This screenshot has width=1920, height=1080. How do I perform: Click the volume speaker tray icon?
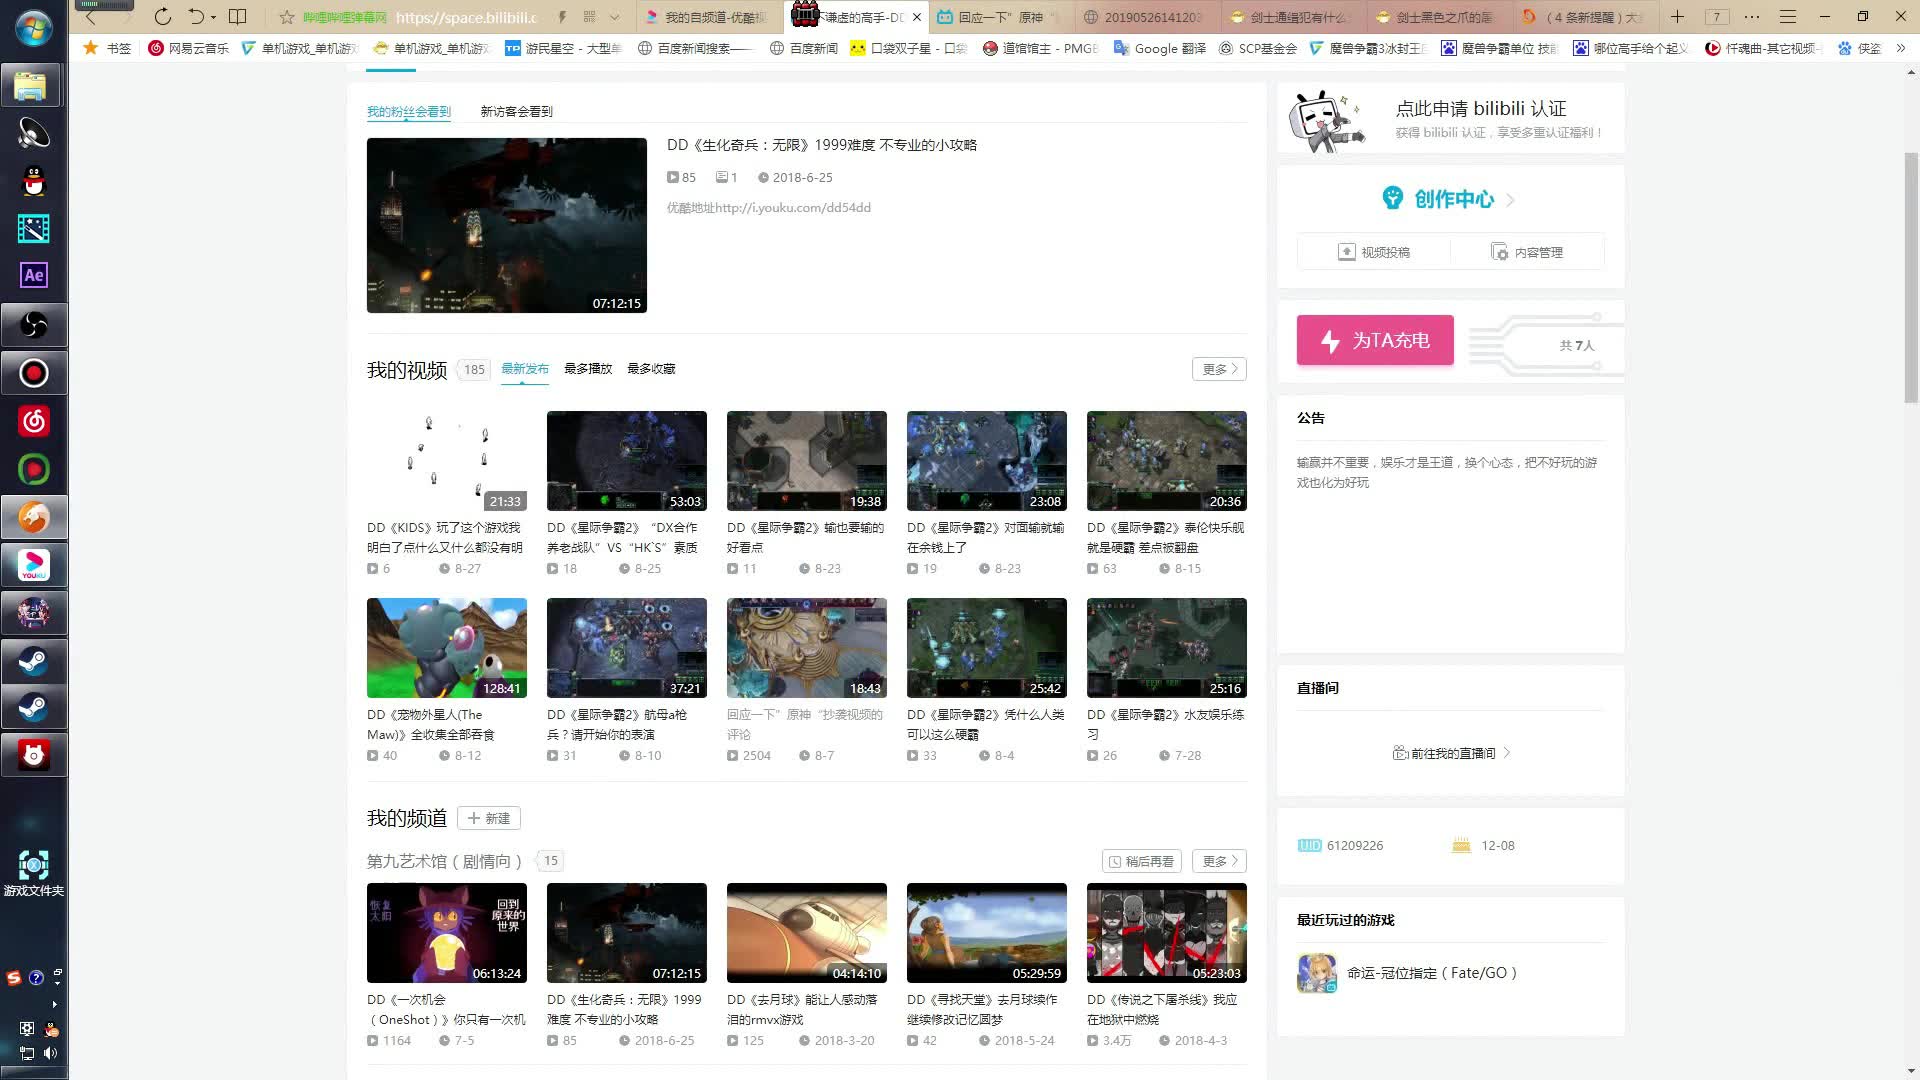point(51,1053)
